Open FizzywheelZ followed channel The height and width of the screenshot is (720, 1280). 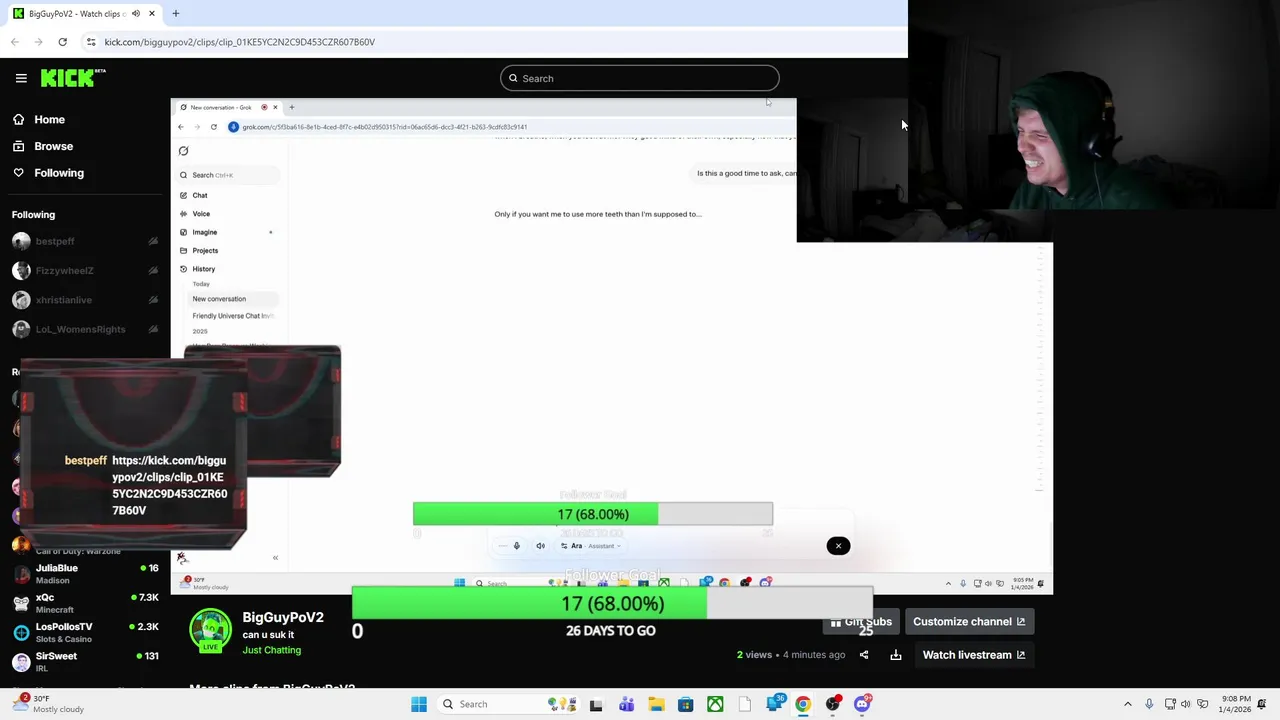click(x=84, y=270)
